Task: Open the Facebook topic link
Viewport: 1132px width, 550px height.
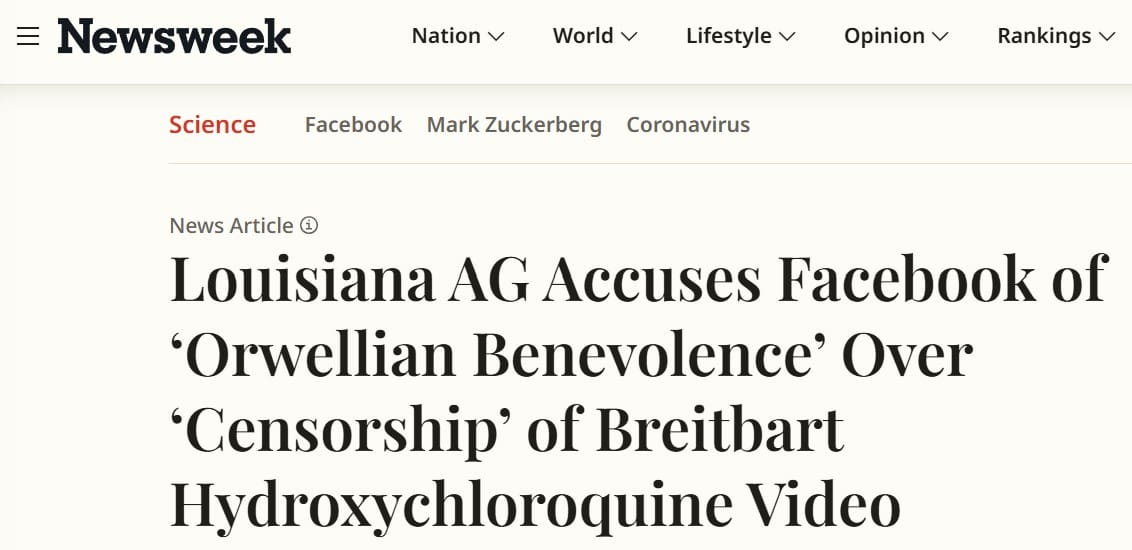Action: click(353, 125)
